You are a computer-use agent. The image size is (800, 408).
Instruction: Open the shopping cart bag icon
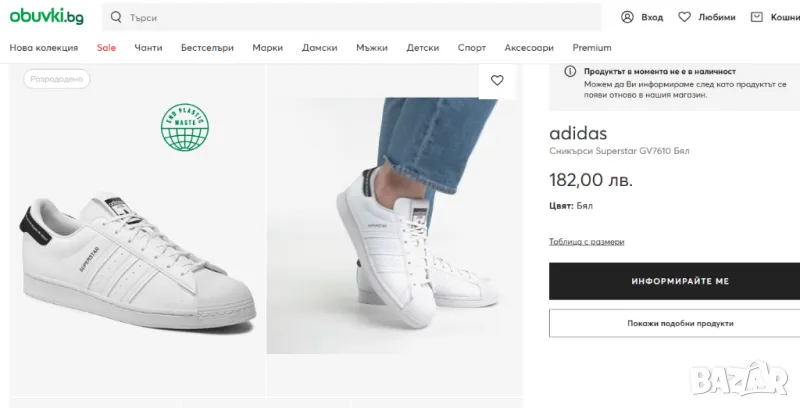[757, 17]
